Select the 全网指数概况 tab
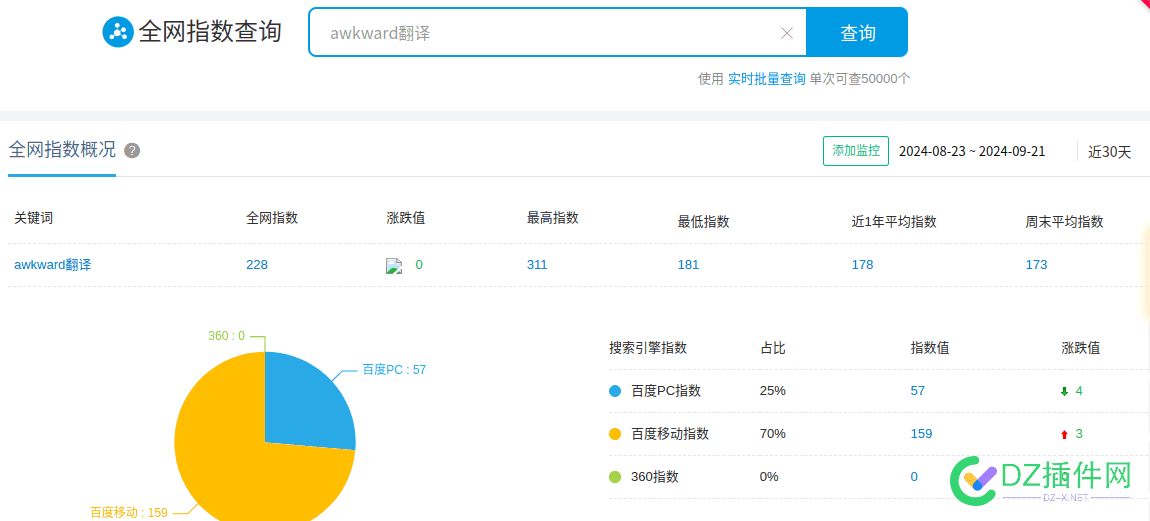The image size is (1150, 521). pyautogui.click(x=62, y=150)
